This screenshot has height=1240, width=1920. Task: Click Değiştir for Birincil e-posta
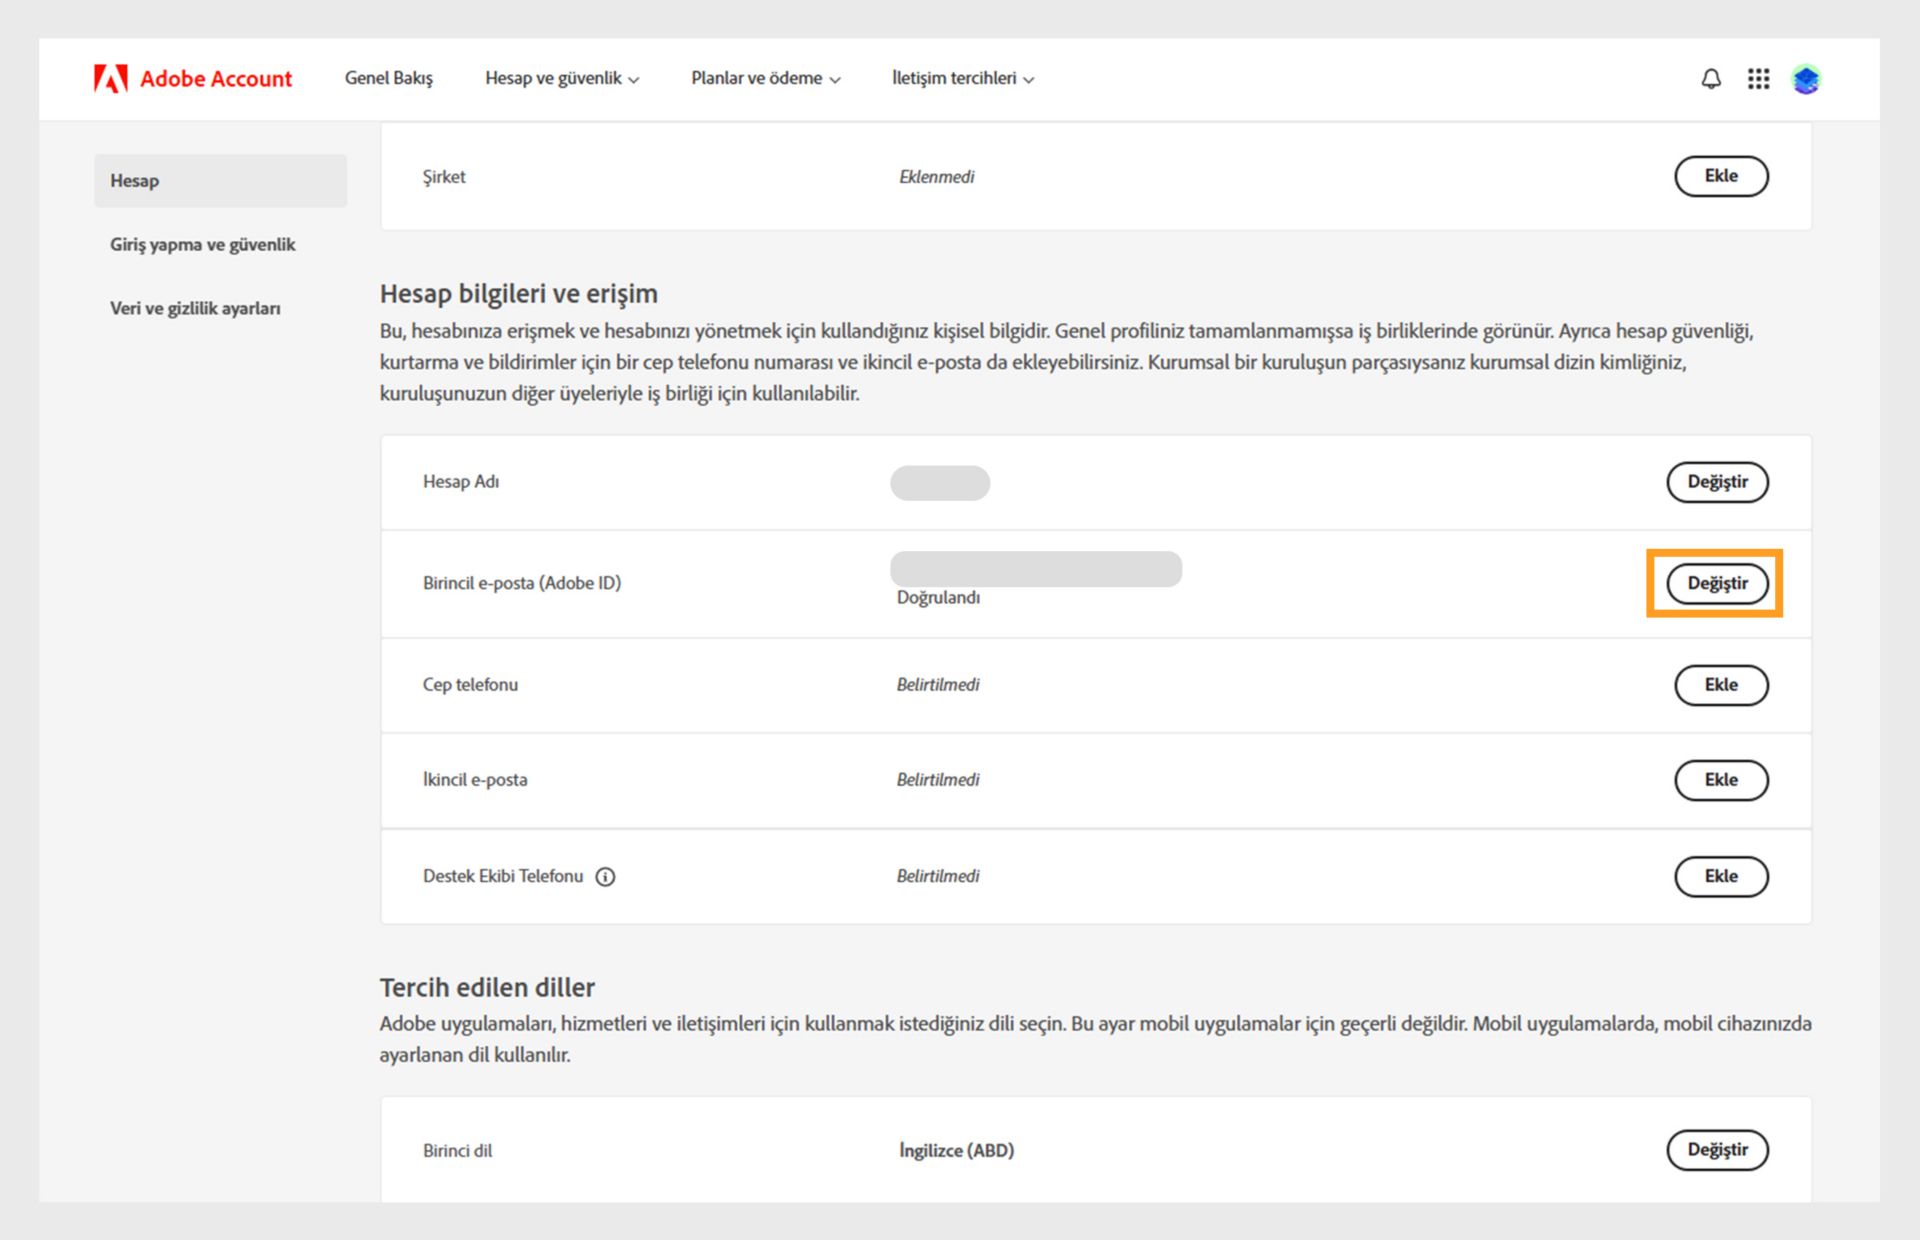tap(1716, 583)
